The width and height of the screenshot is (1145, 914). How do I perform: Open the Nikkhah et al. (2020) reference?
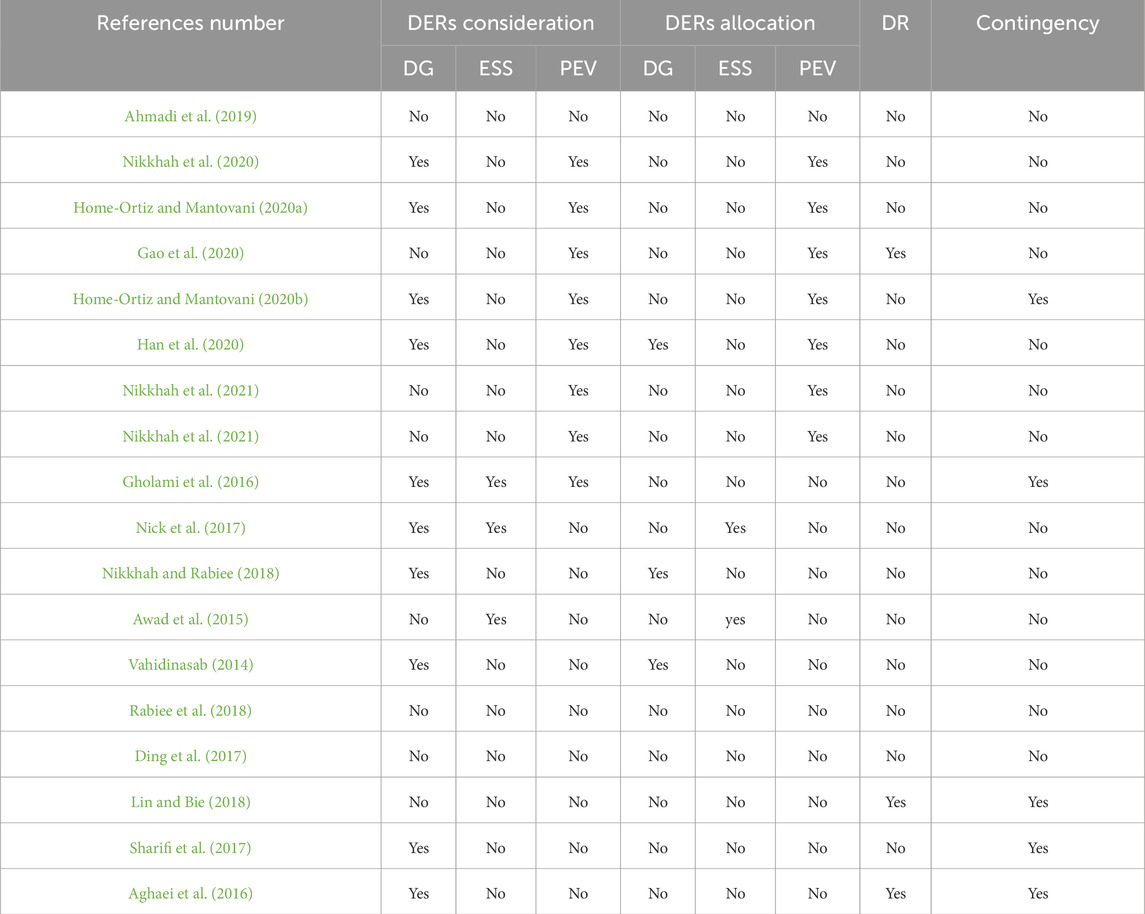191,161
